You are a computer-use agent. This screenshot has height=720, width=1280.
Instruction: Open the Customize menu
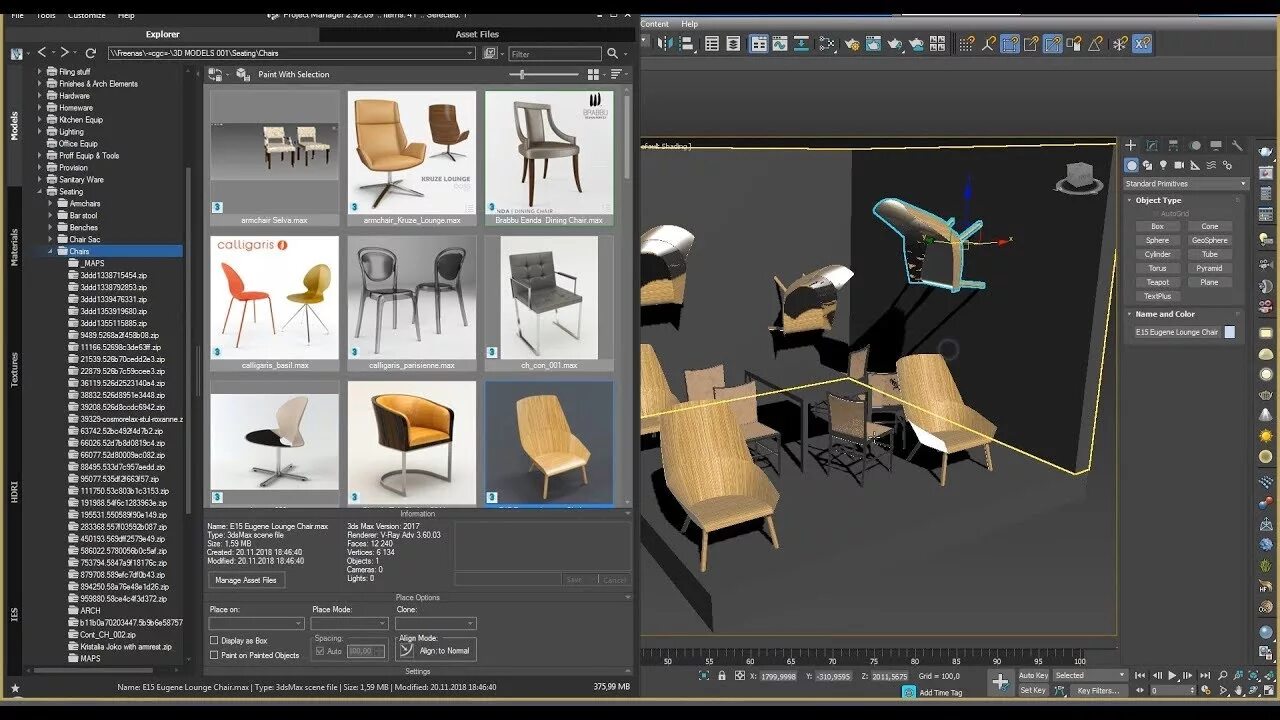(x=87, y=15)
